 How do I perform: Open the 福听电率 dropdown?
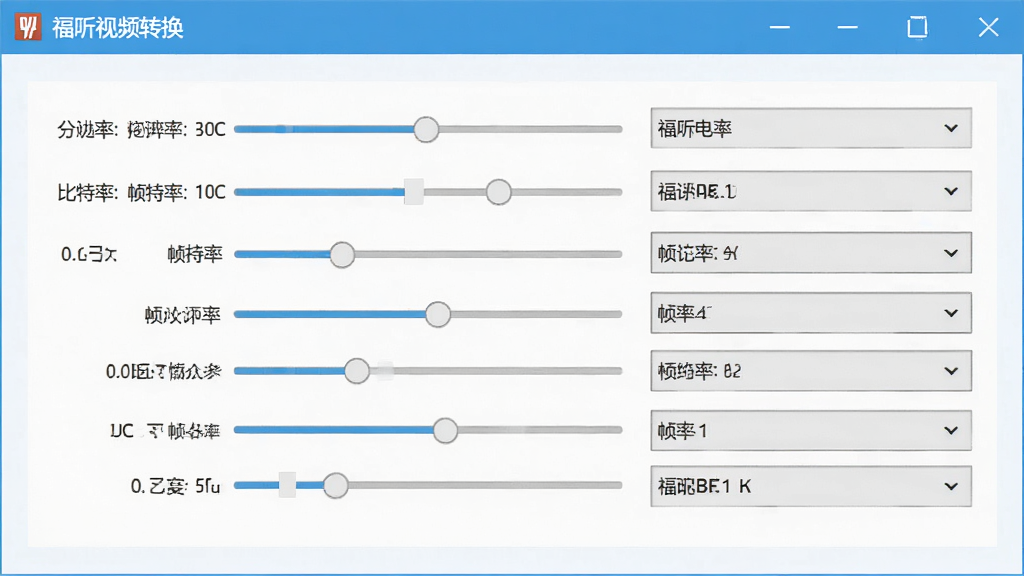tap(810, 128)
